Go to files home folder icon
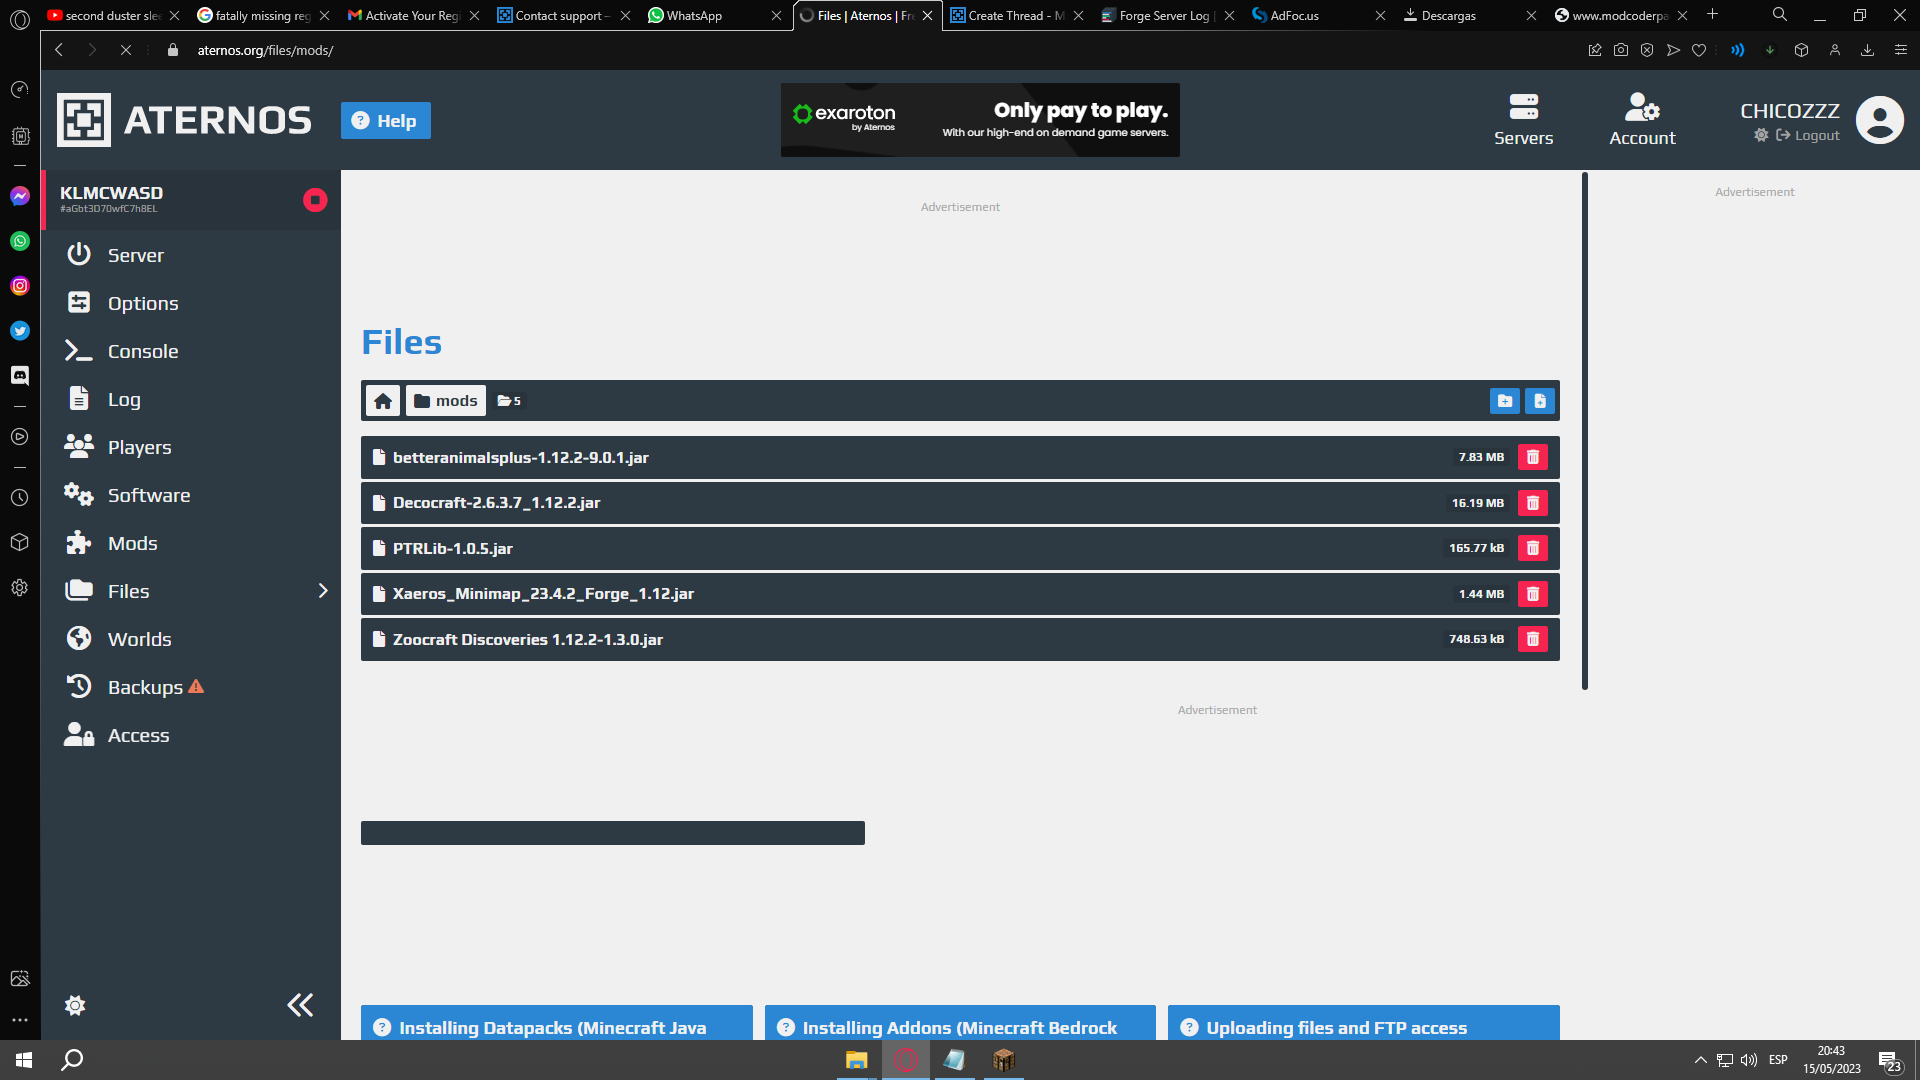 [x=383, y=401]
